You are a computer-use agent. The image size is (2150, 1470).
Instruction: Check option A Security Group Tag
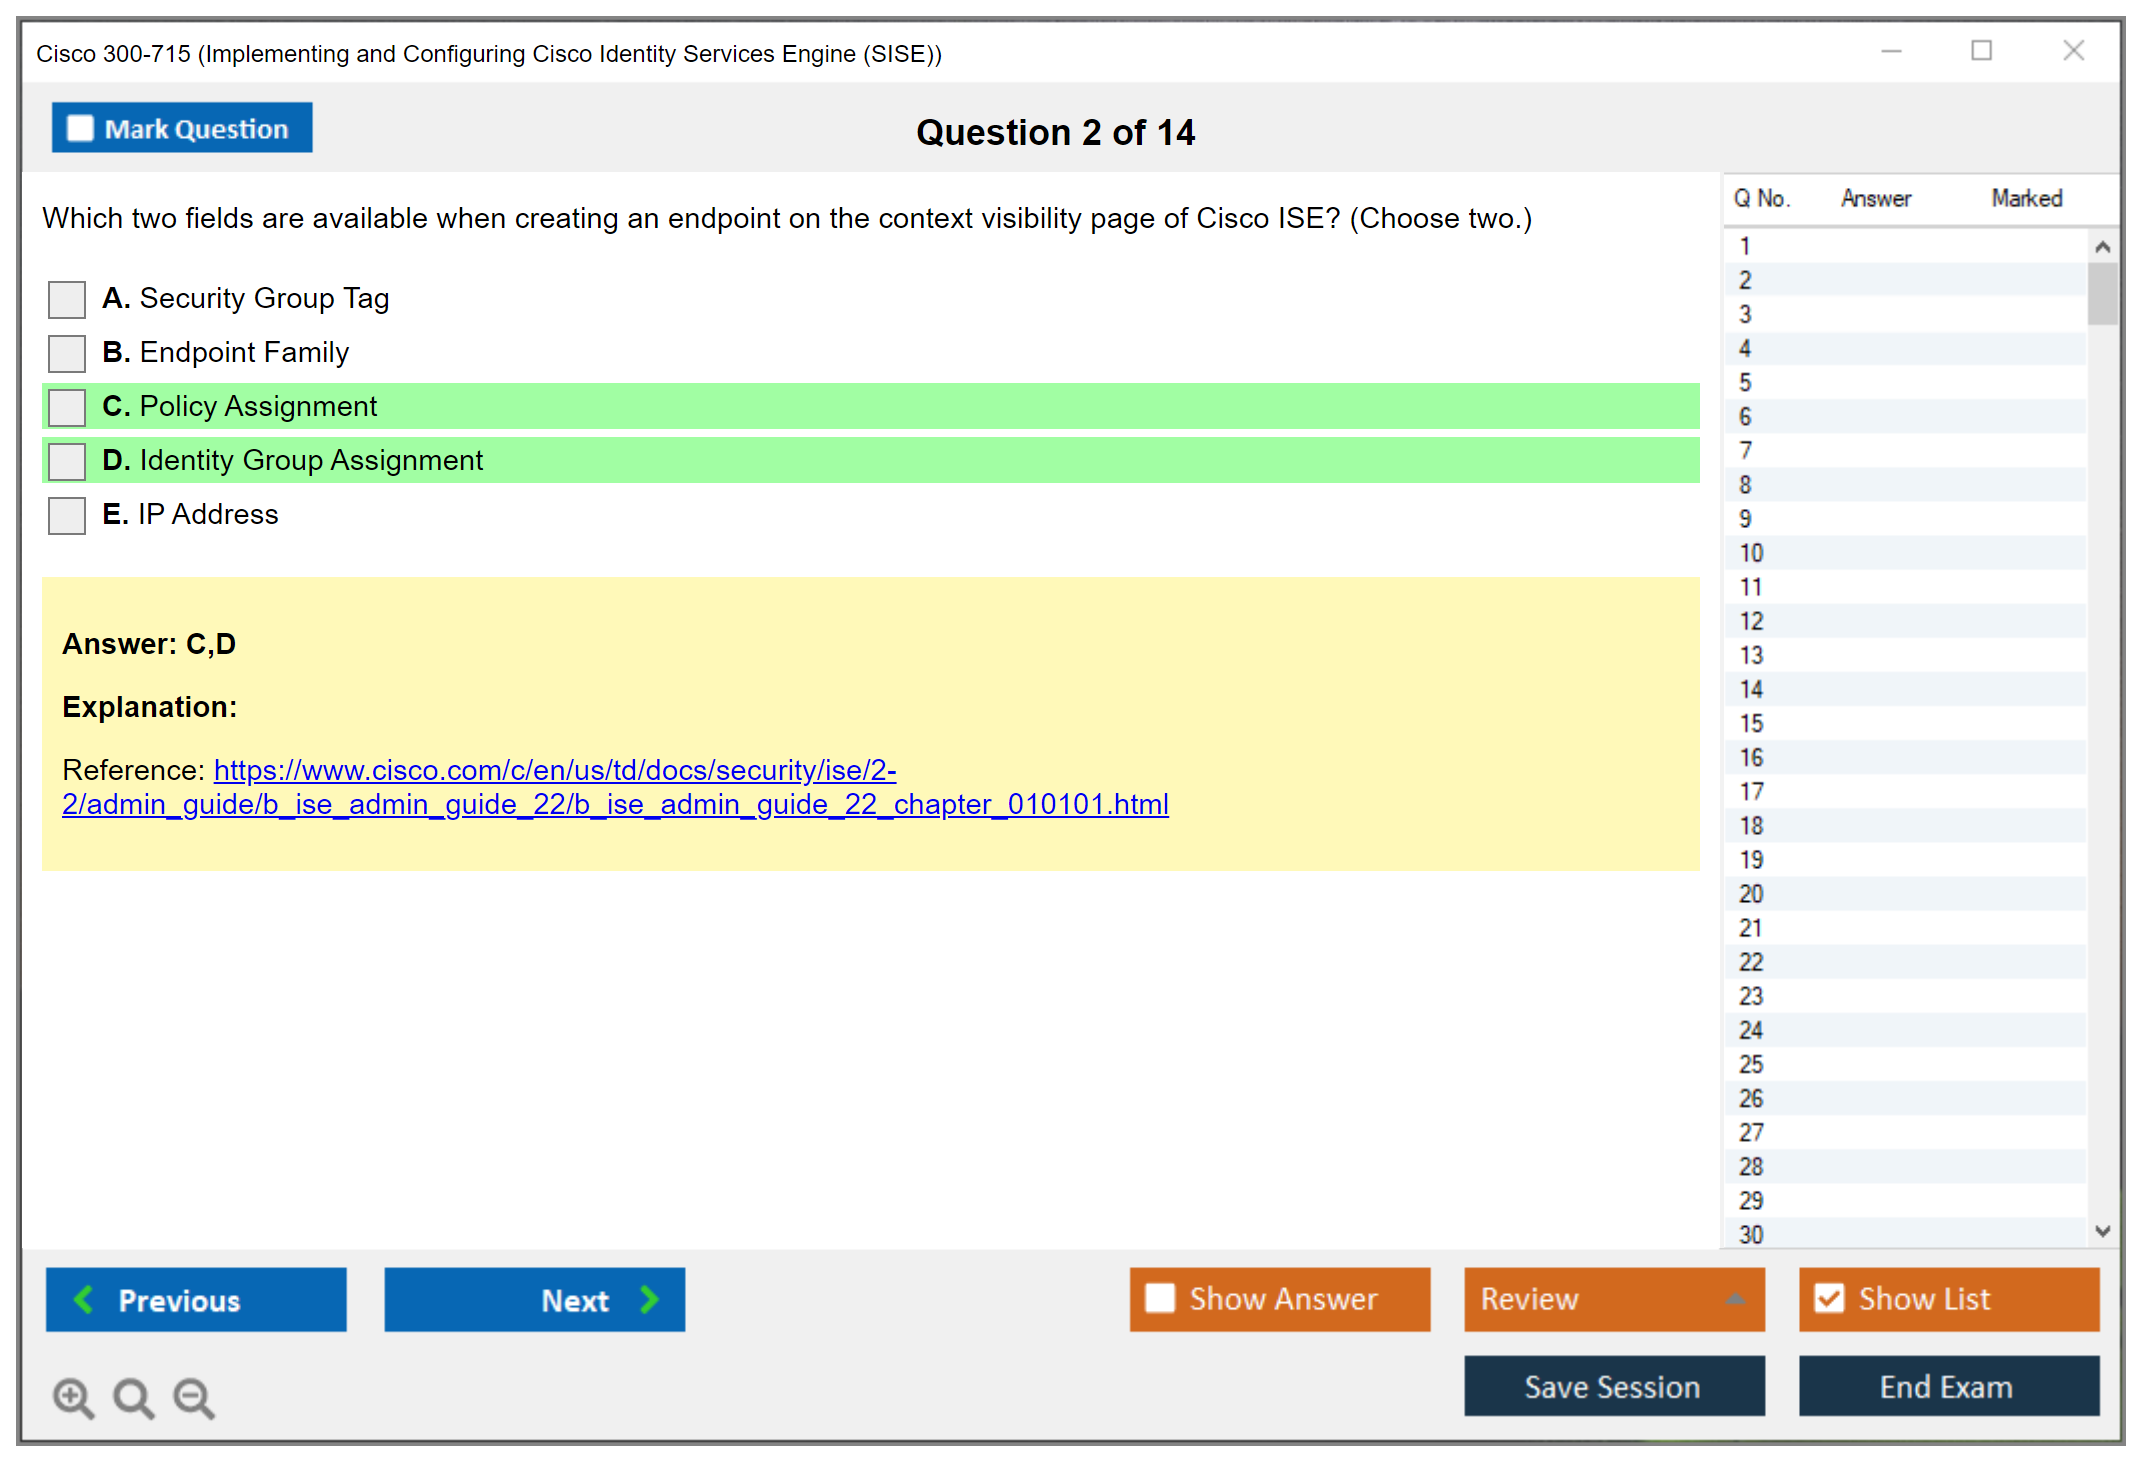pyautogui.click(x=67, y=299)
